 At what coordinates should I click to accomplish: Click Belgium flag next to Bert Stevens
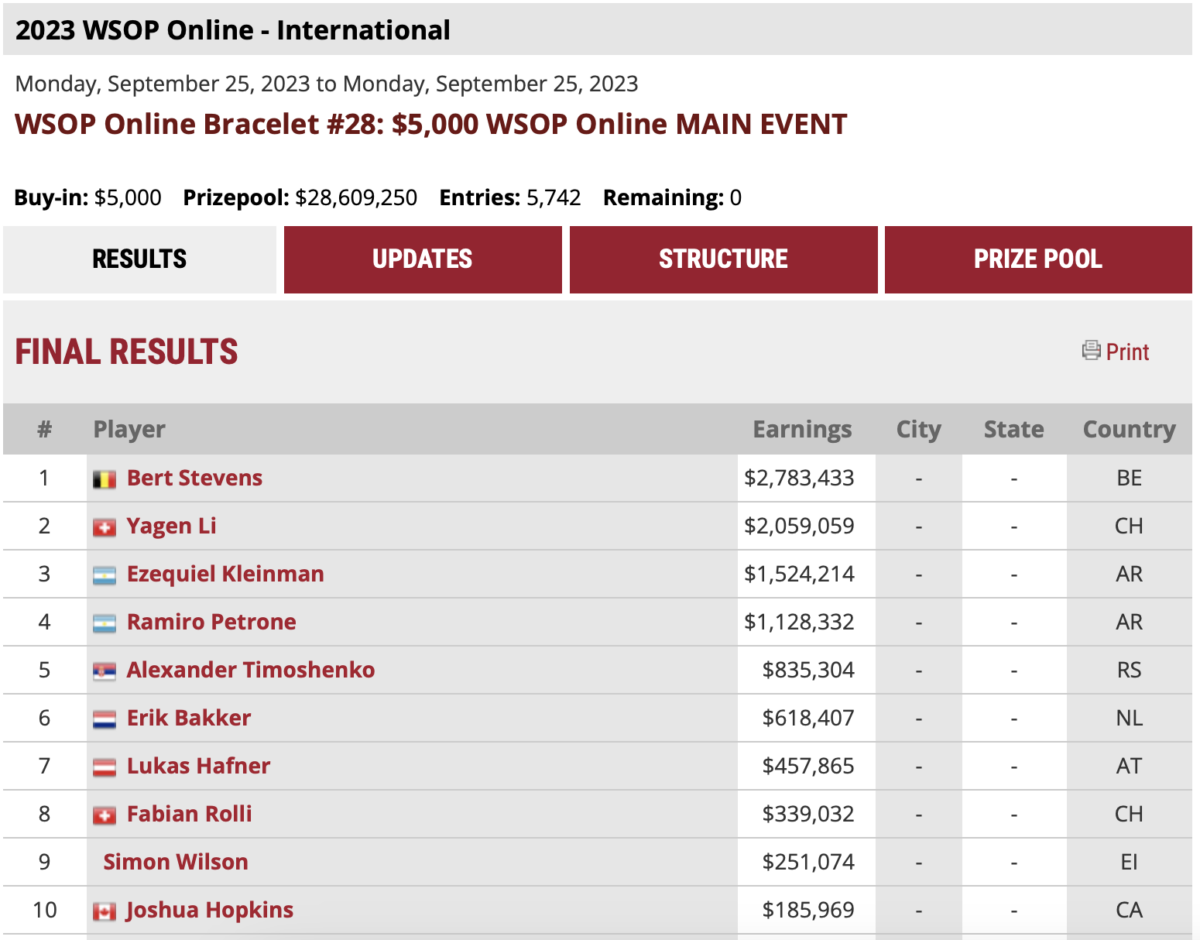(104, 479)
